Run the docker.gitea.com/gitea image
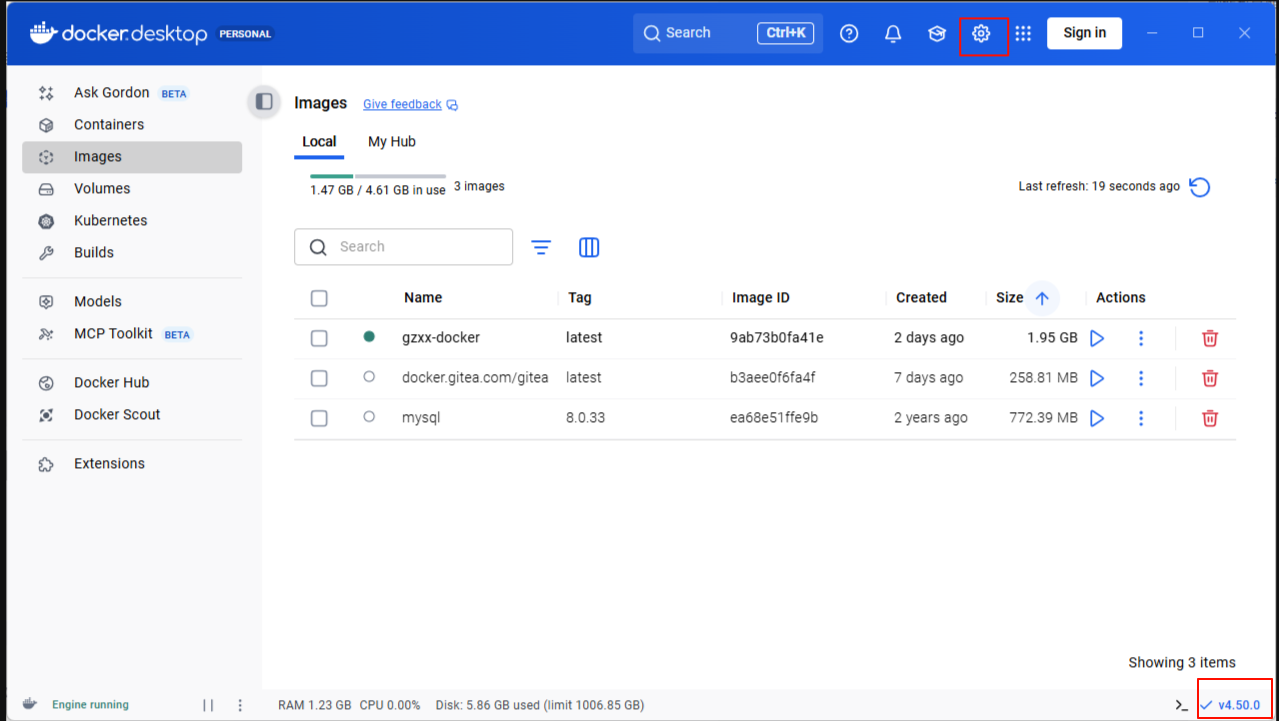Image resolution: width=1279 pixels, height=721 pixels. [x=1097, y=378]
